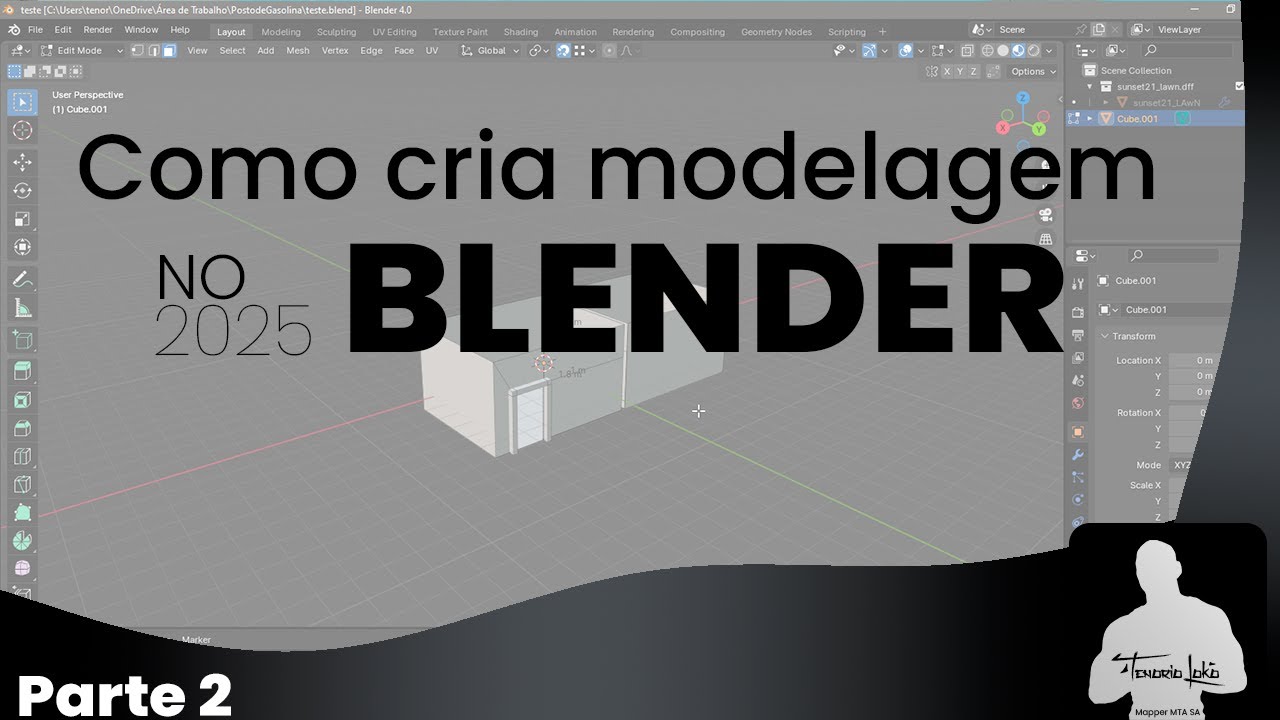The height and width of the screenshot is (720, 1280).
Task: Expand the Cube.001 outliner item
Action: 1090,118
